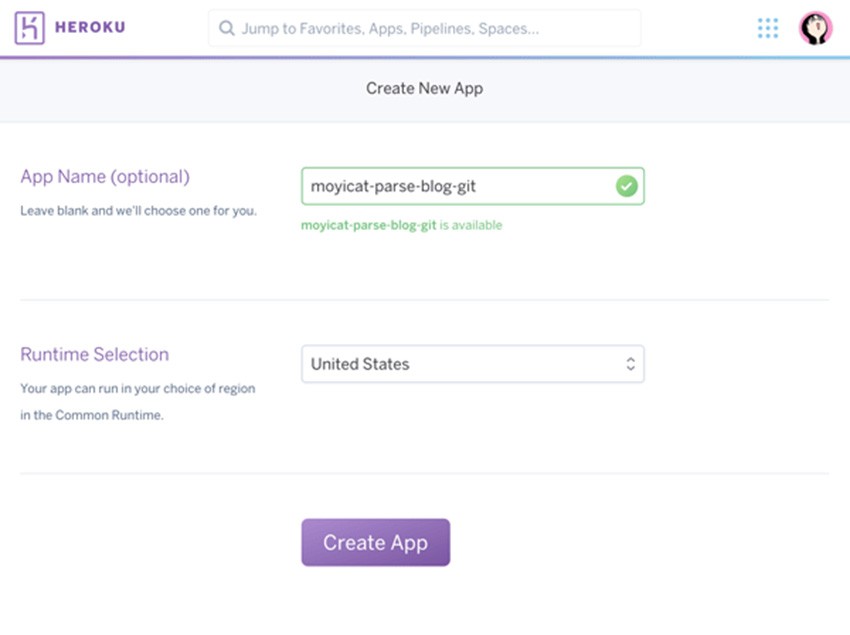850x635 pixels.
Task: Click the Create App button
Action: (x=376, y=542)
